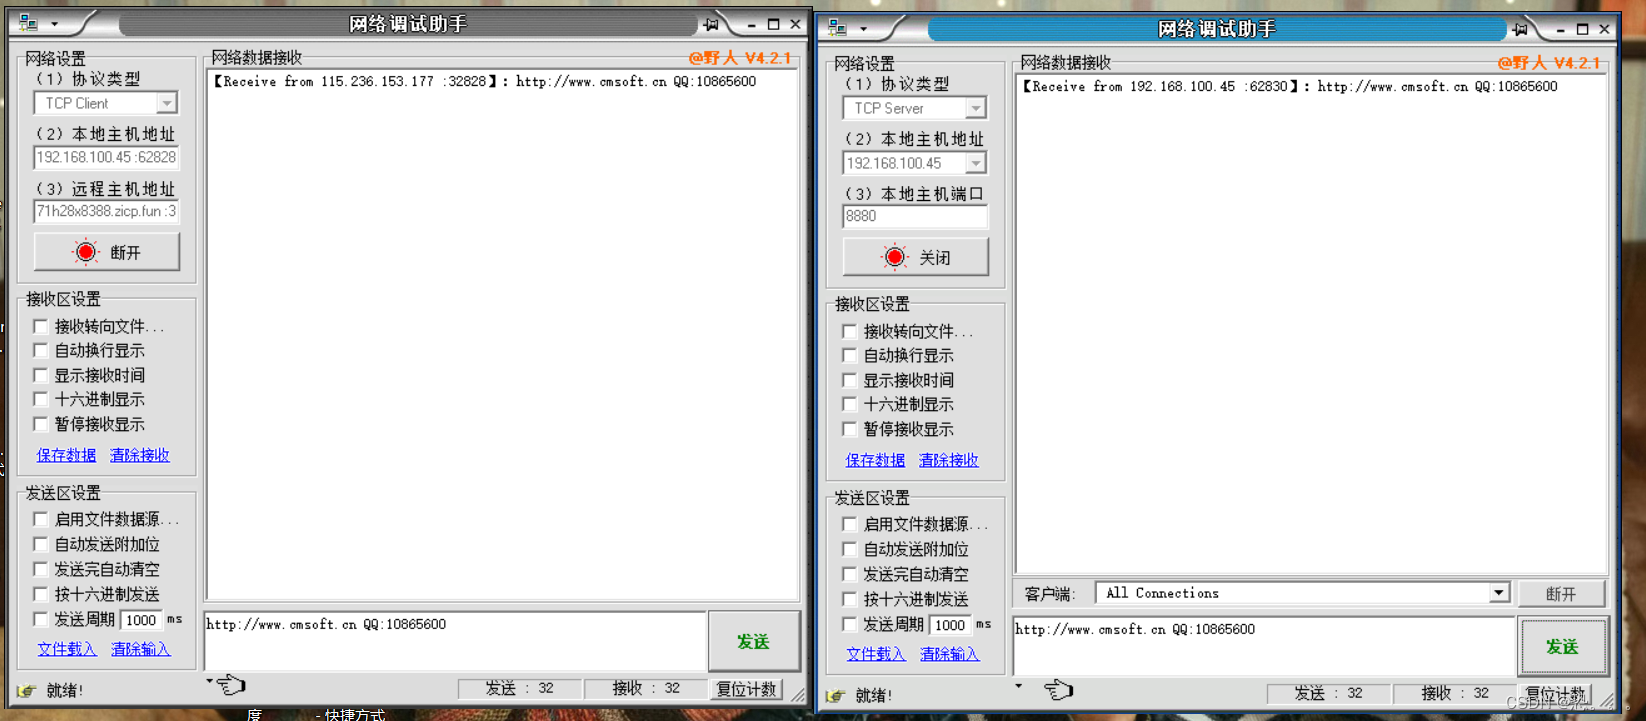This screenshot has height=721, width=1646.
Task: Click the pointing hand icon in right window status bar
Action: coord(1058,690)
